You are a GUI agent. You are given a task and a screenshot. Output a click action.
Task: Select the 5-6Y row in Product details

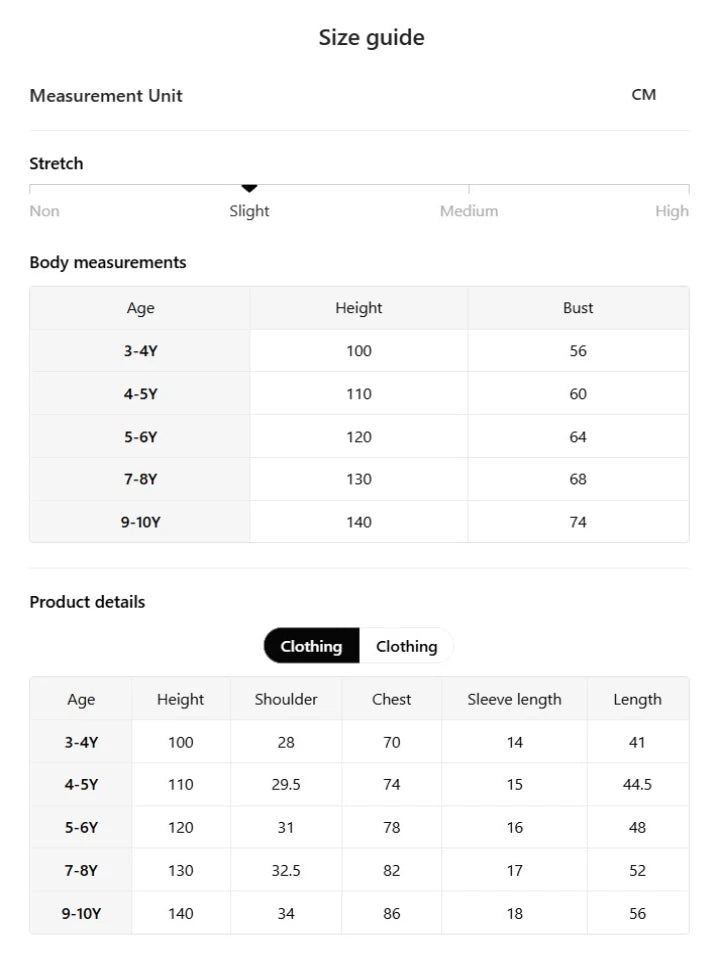point(359,827)
